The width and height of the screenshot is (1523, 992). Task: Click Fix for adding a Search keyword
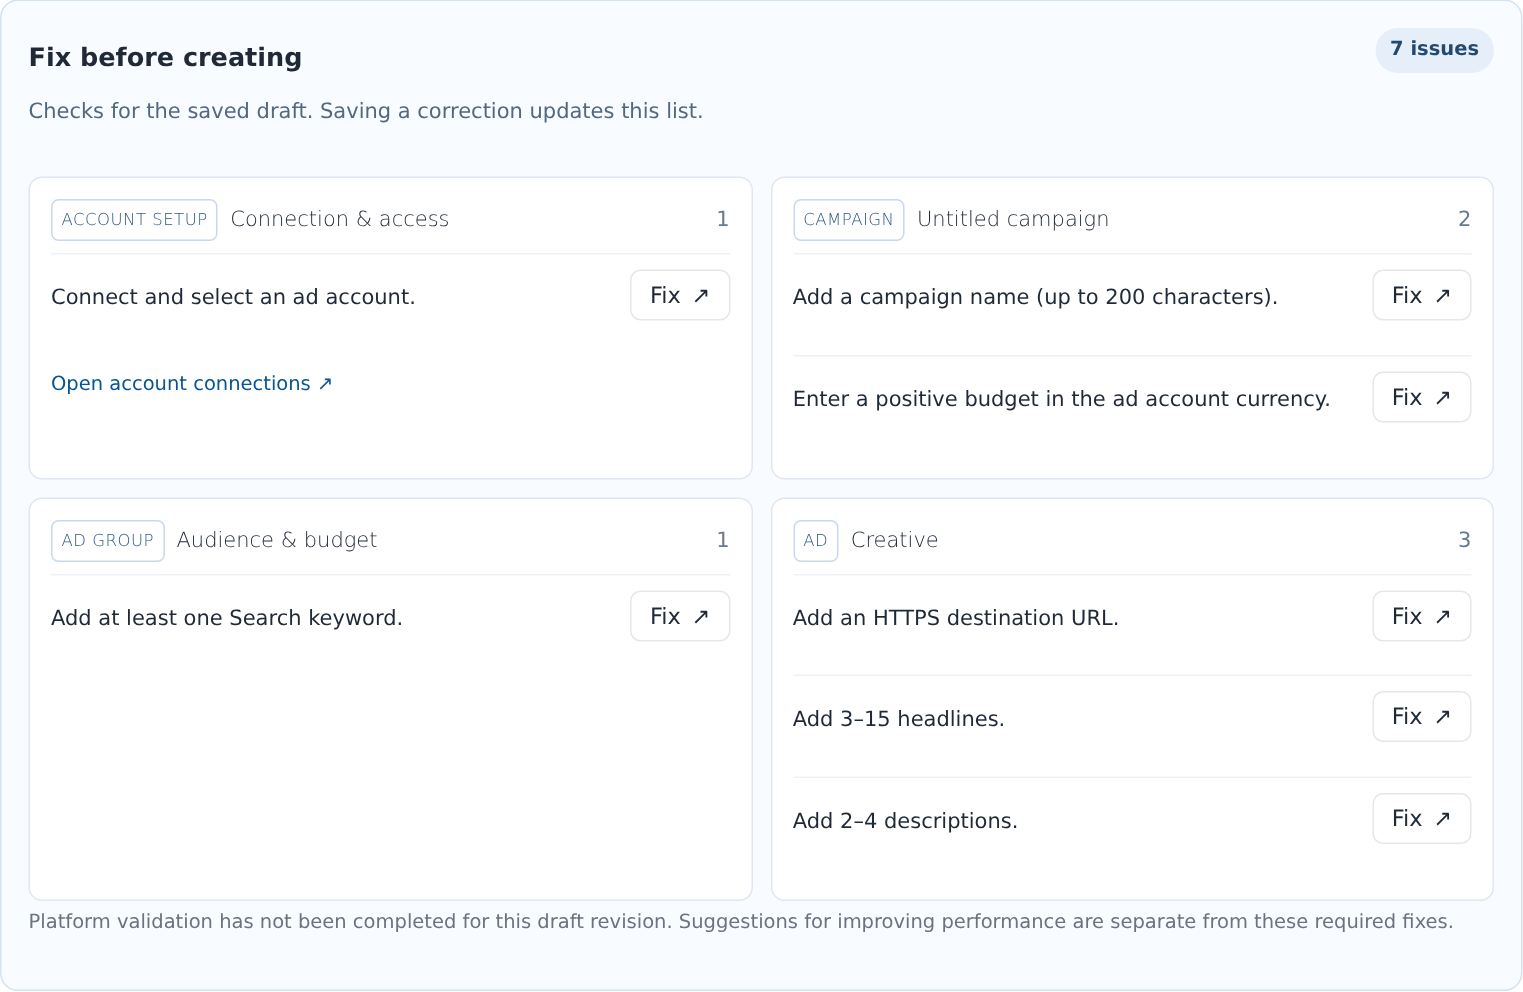pyautogui.click(x=680, y=616)
